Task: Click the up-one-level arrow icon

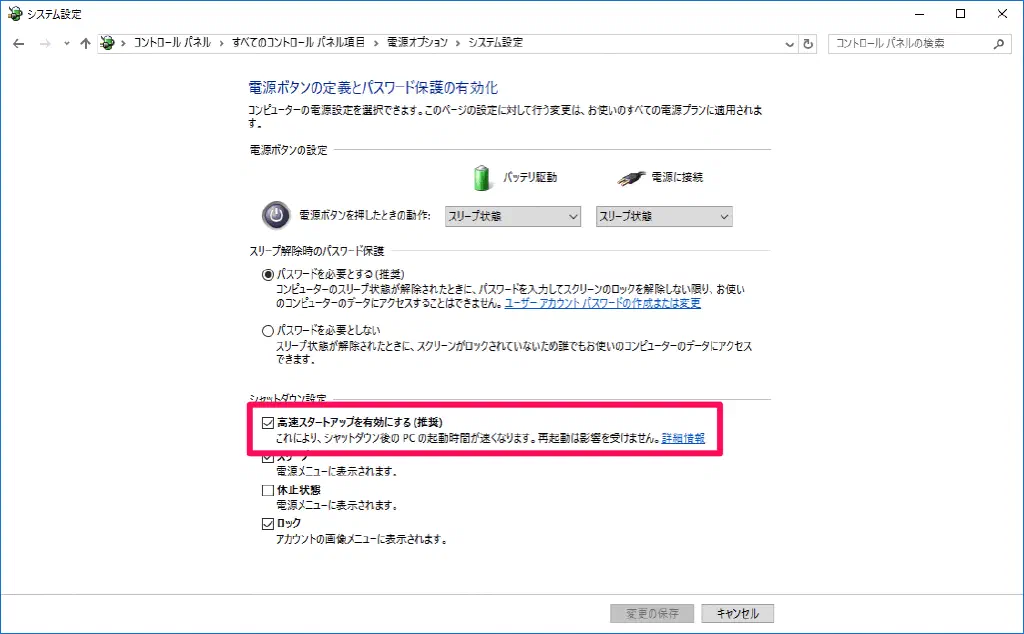Action: click(x=85, y=43)
